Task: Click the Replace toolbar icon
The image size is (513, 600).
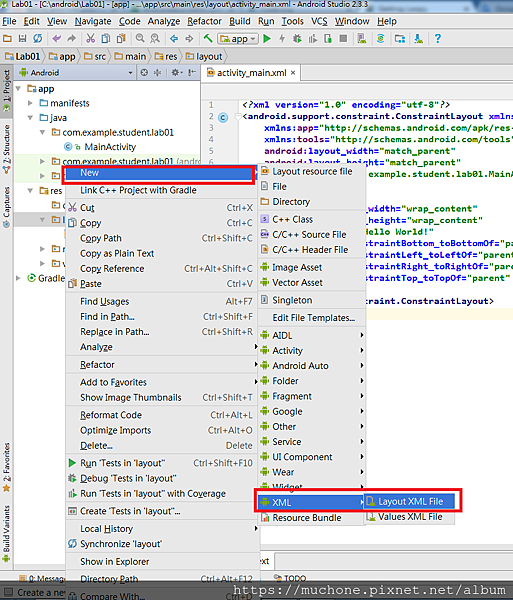Action: [155, 39]
